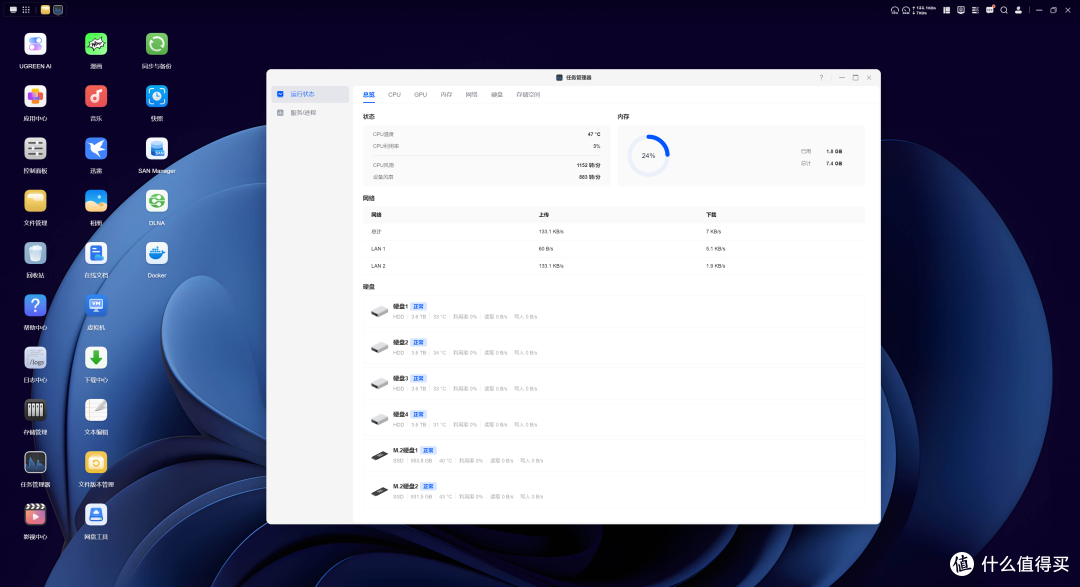Screen dimensions: 1080x587
Task: Click the show desktop icon in top bar
Action: 13,10
